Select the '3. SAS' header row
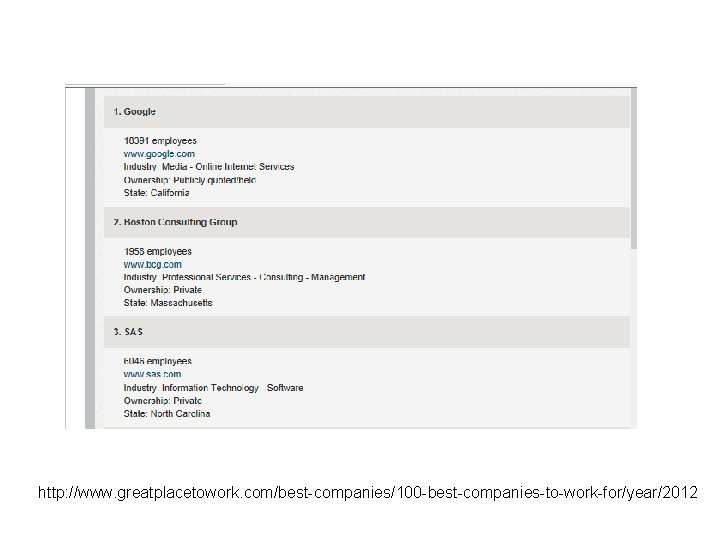This screenshot has width=720, height=540. pos(366,331)
